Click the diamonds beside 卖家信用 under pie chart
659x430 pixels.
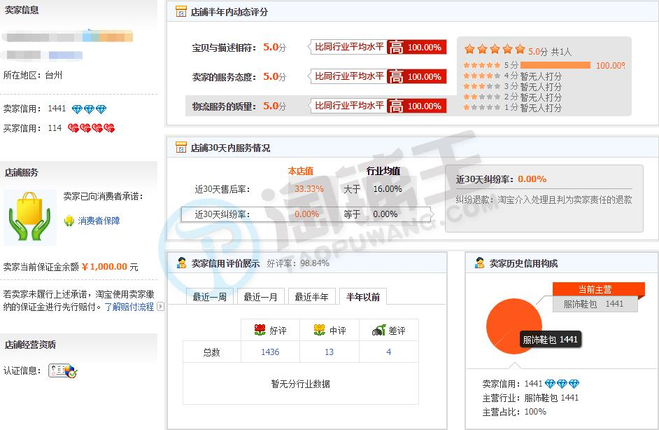pyautogui.click(x=562, y=384)
